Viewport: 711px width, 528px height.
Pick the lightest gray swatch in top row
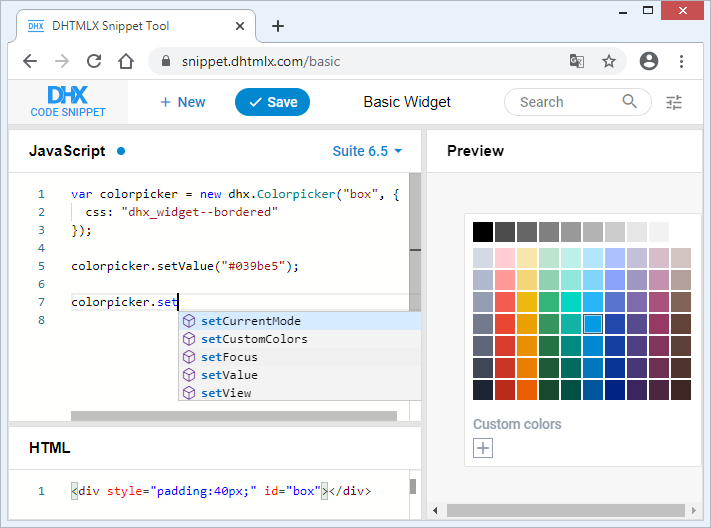pos(659,232)
